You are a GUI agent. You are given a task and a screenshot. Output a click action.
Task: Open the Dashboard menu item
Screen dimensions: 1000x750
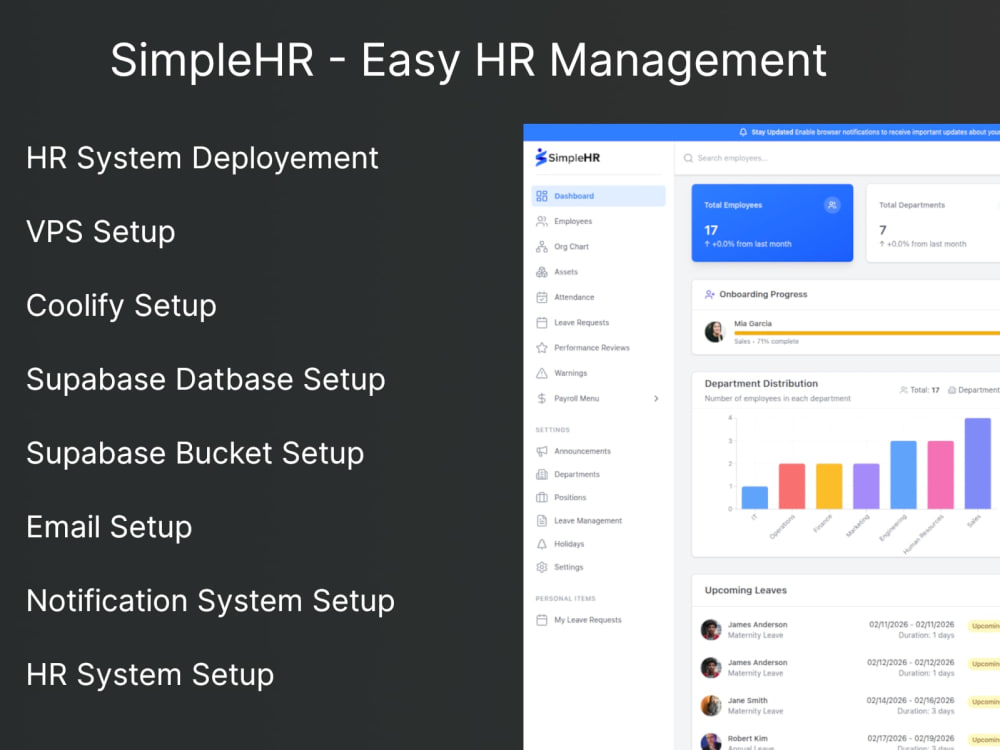tap(598, 196)
